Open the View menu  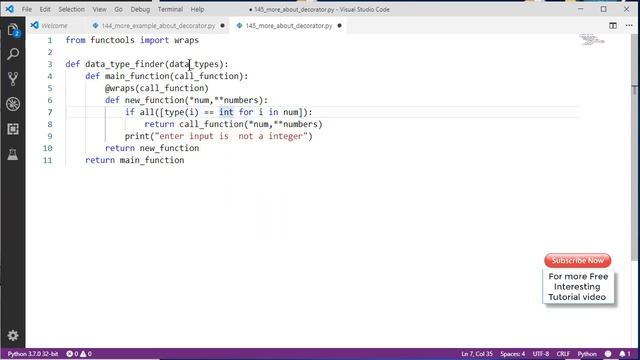pyautogui.click(x=99, y=9)
